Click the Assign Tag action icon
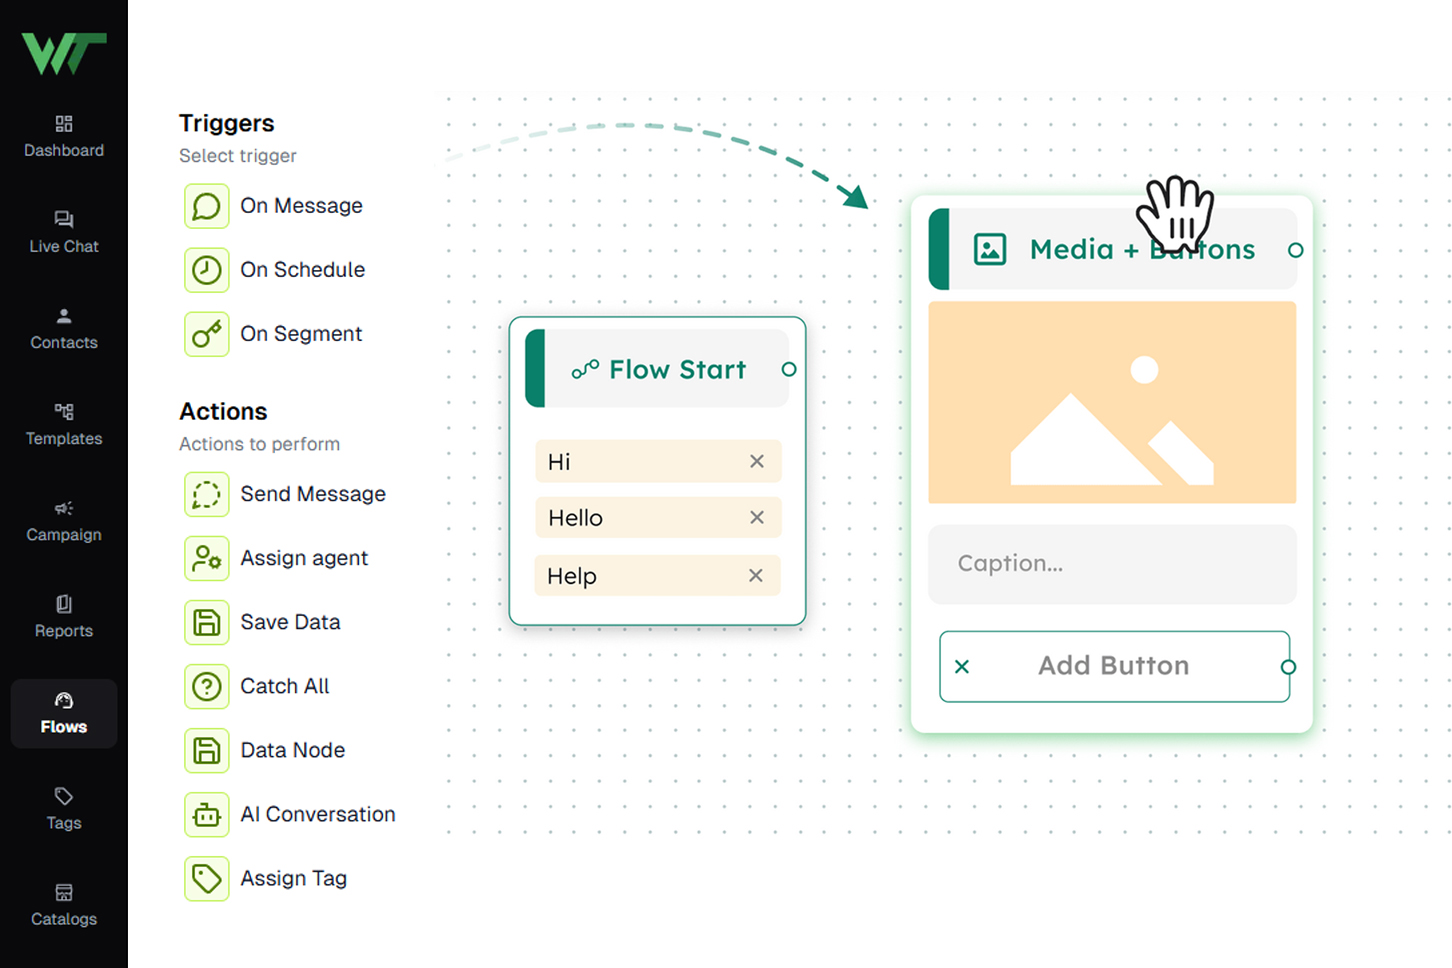The width and height of the screenshot is (1452, 968). 207,878
